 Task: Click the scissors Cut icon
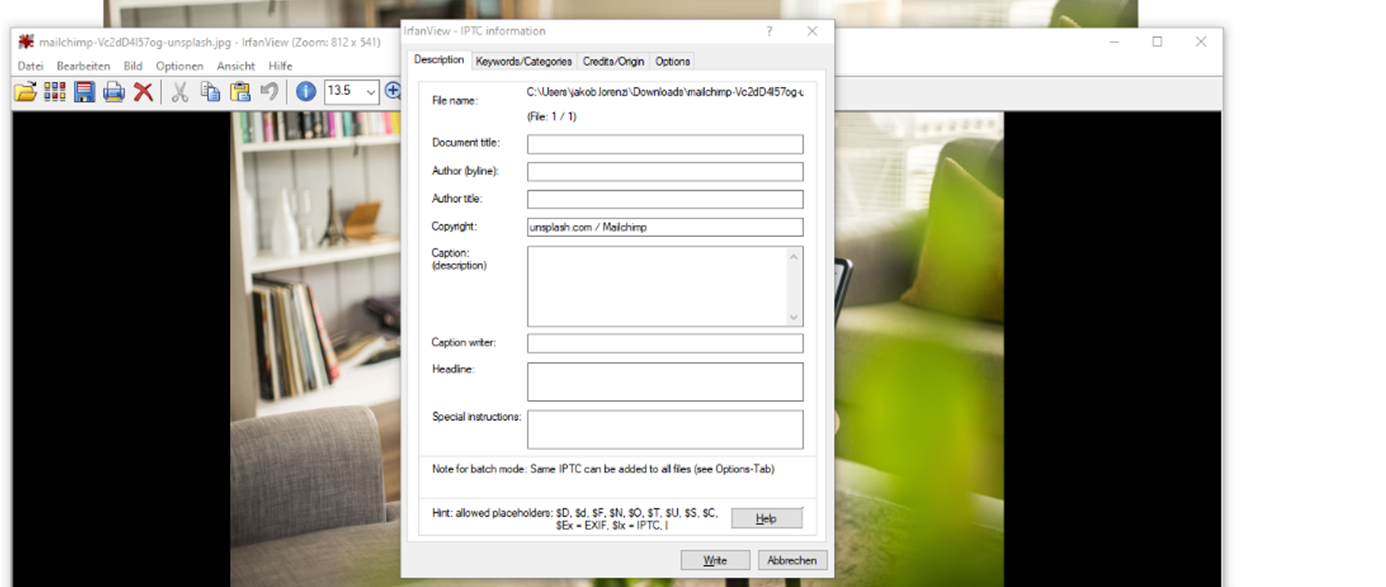tap(180, 92)
